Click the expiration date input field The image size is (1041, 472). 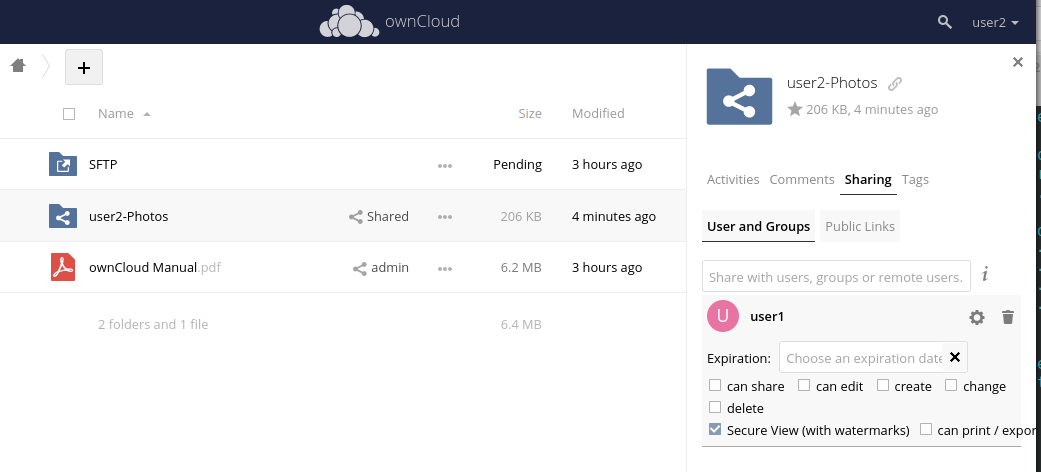point(861,357)
